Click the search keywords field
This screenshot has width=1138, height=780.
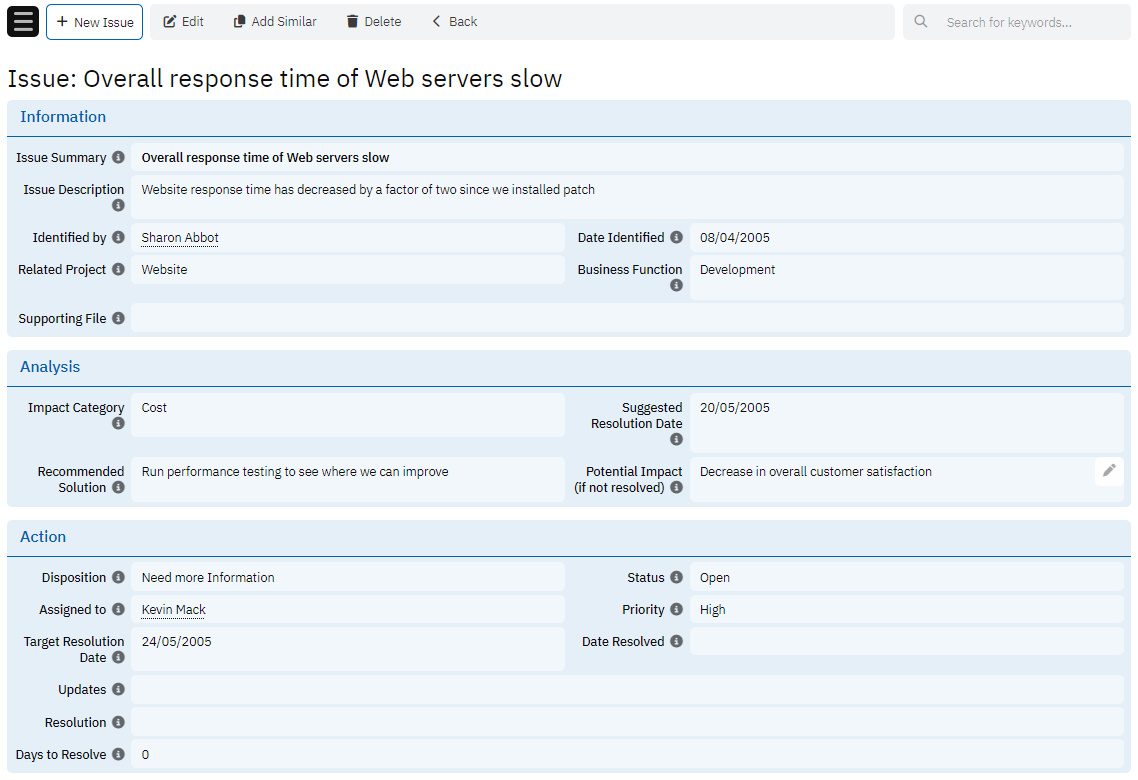1030,22
